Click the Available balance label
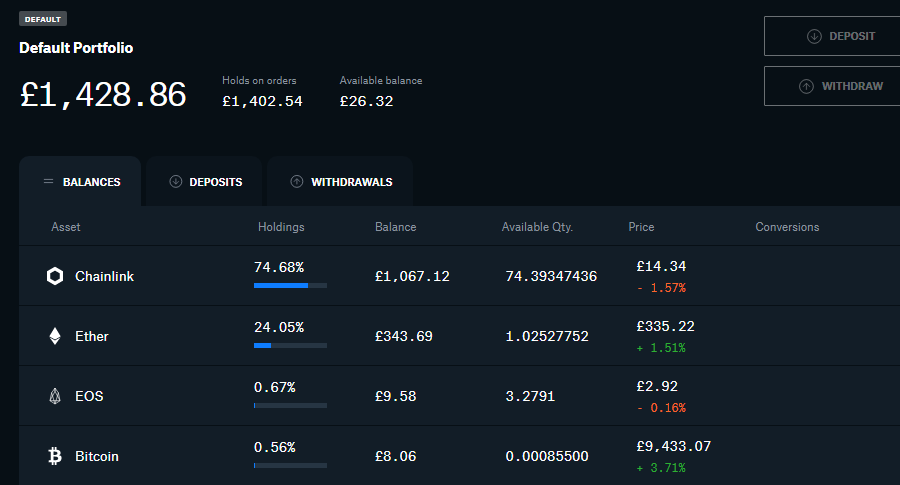The height and width of the screenshot is (485, 900). [381, 80]
